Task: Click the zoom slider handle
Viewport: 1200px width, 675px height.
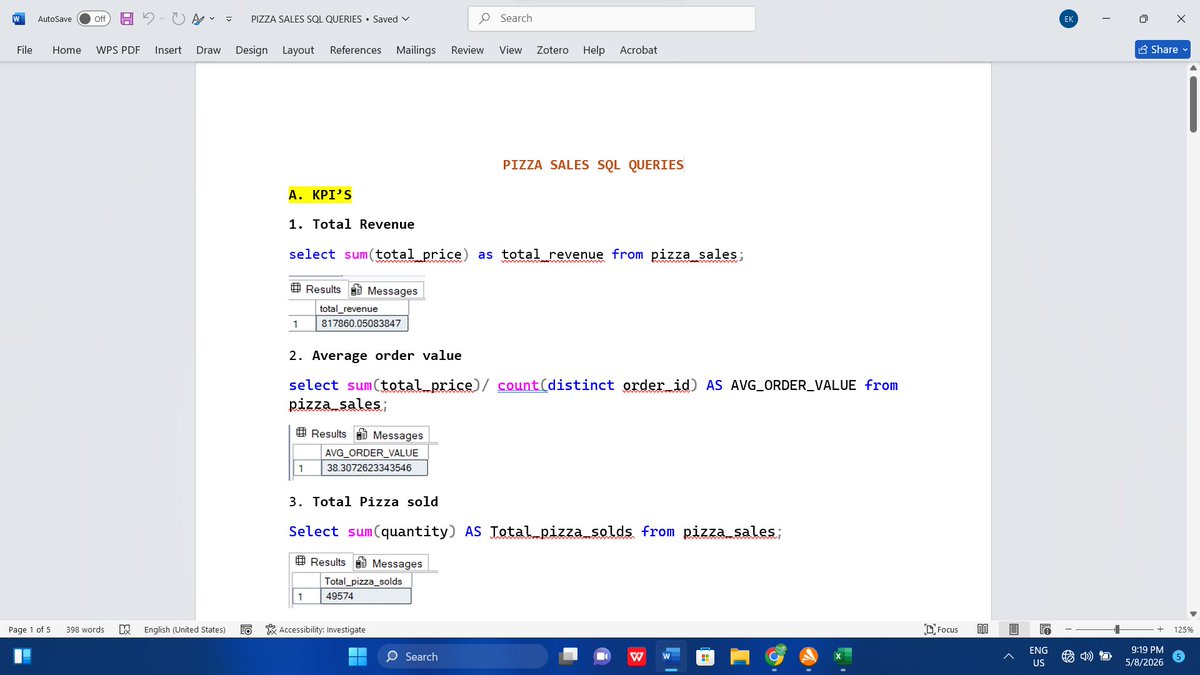Action: (x=1117, y=629)
